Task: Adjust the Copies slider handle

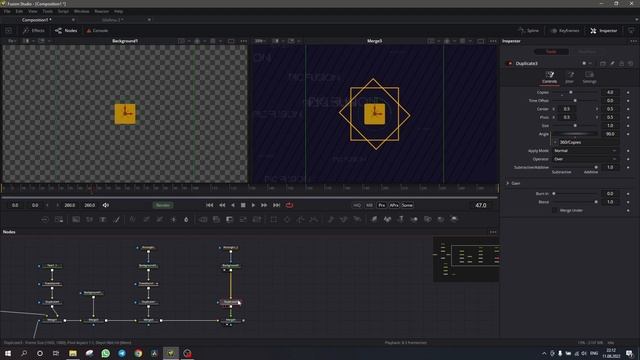Action: (571, 93)
